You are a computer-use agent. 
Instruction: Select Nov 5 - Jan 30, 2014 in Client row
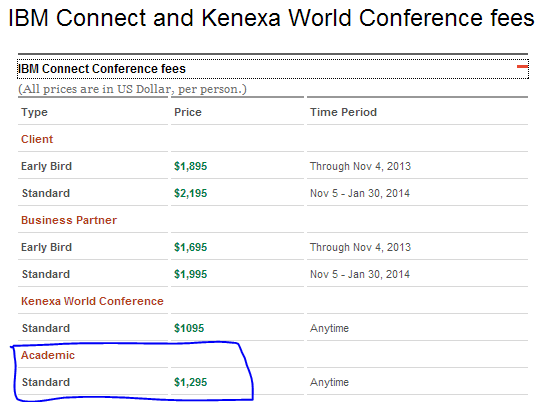(x=360, y=193)
